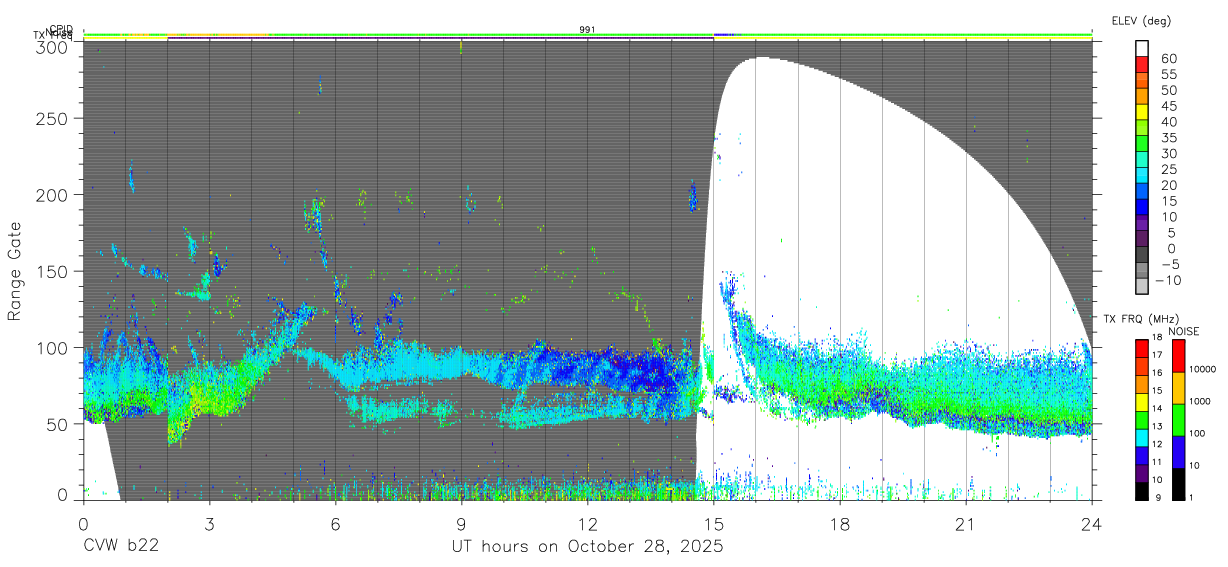Pick the black bottom segment of TX FRQ bar

[1142, 491]
